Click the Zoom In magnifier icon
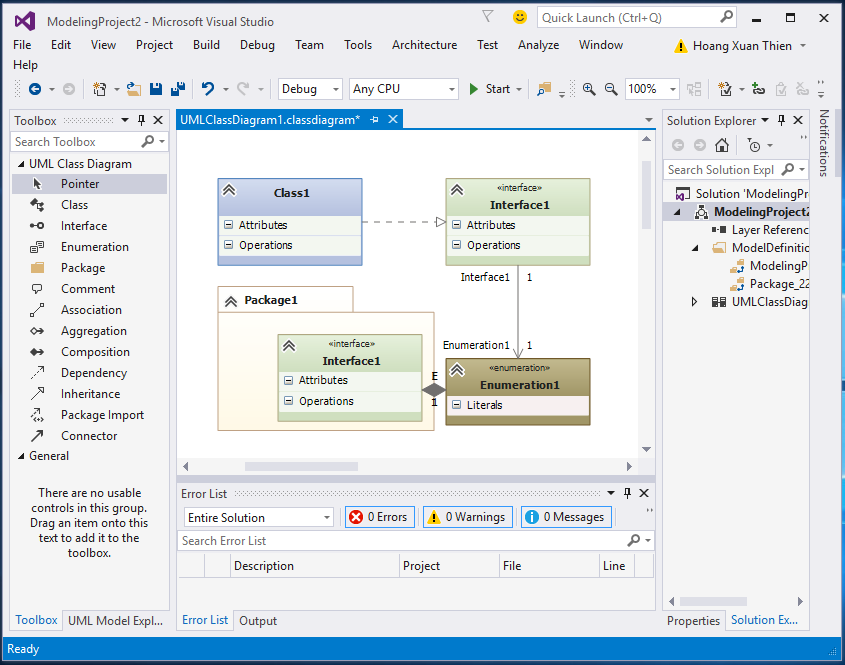The image size is (845, 665). point(589,88)
